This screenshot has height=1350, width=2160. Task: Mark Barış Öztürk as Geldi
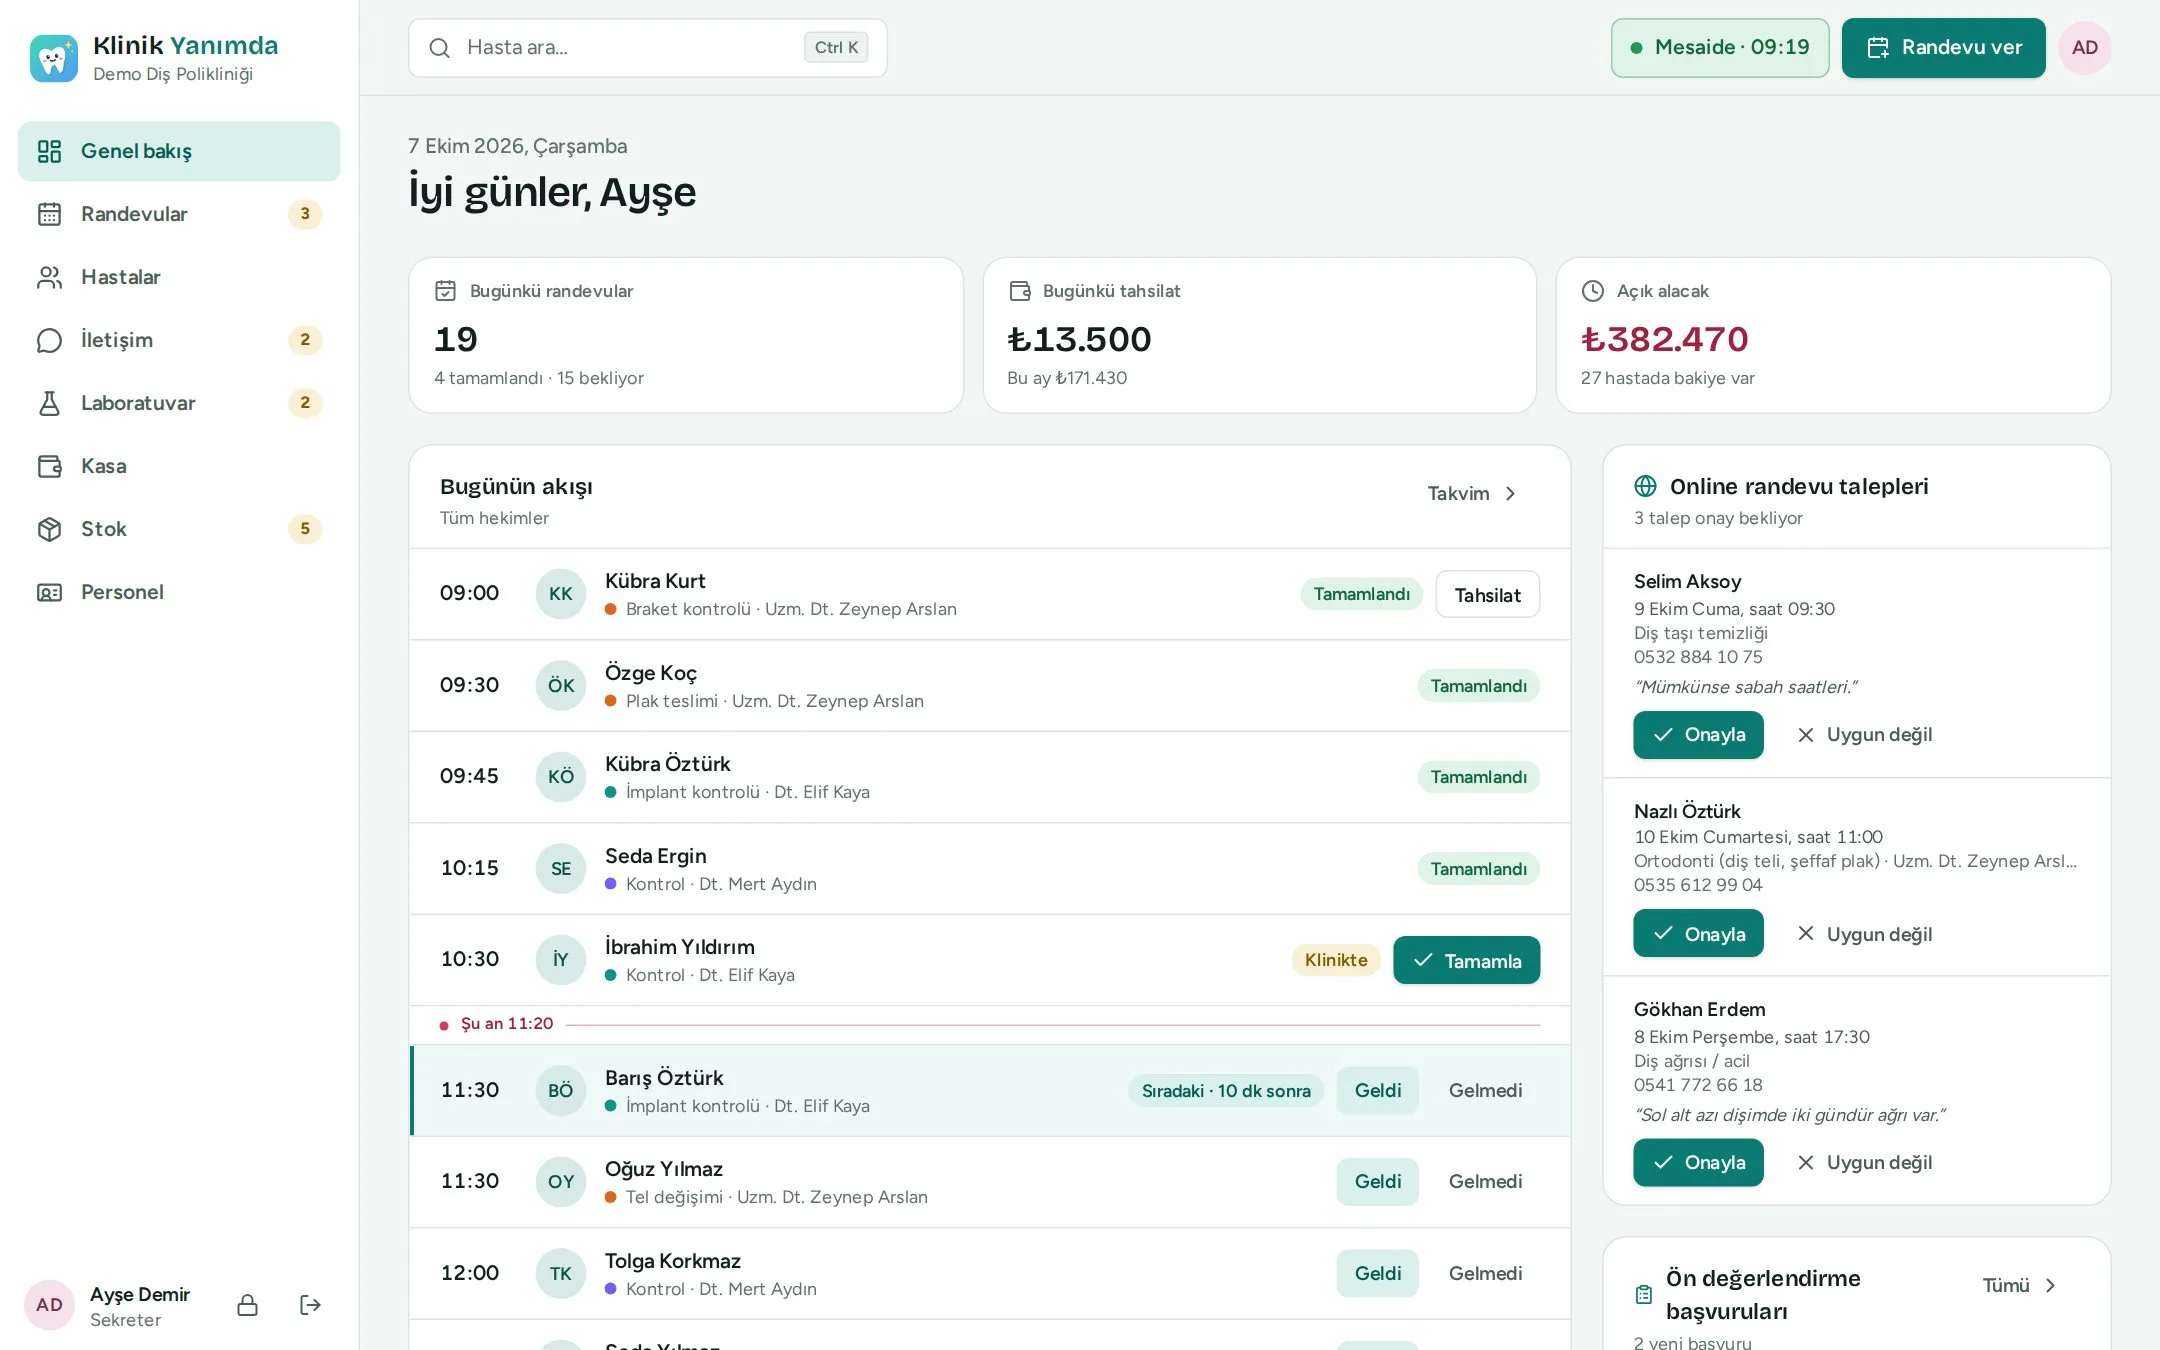(x=1377, y=1091)
